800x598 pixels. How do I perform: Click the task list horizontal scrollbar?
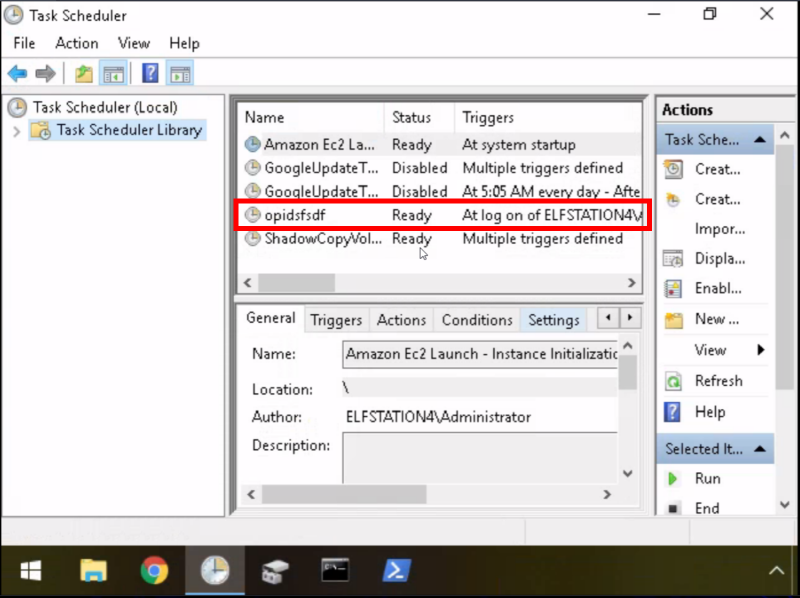pos(438,283)
